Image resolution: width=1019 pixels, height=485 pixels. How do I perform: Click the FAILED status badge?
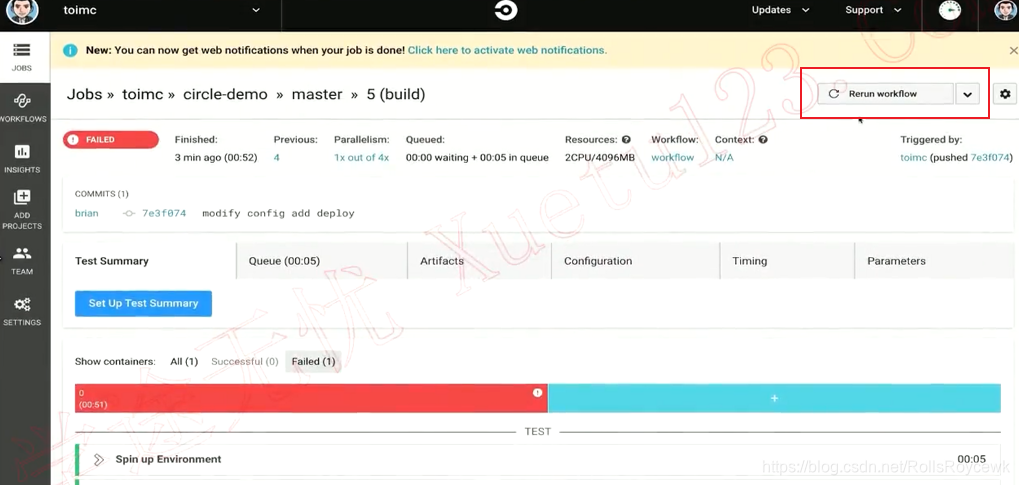110,140
